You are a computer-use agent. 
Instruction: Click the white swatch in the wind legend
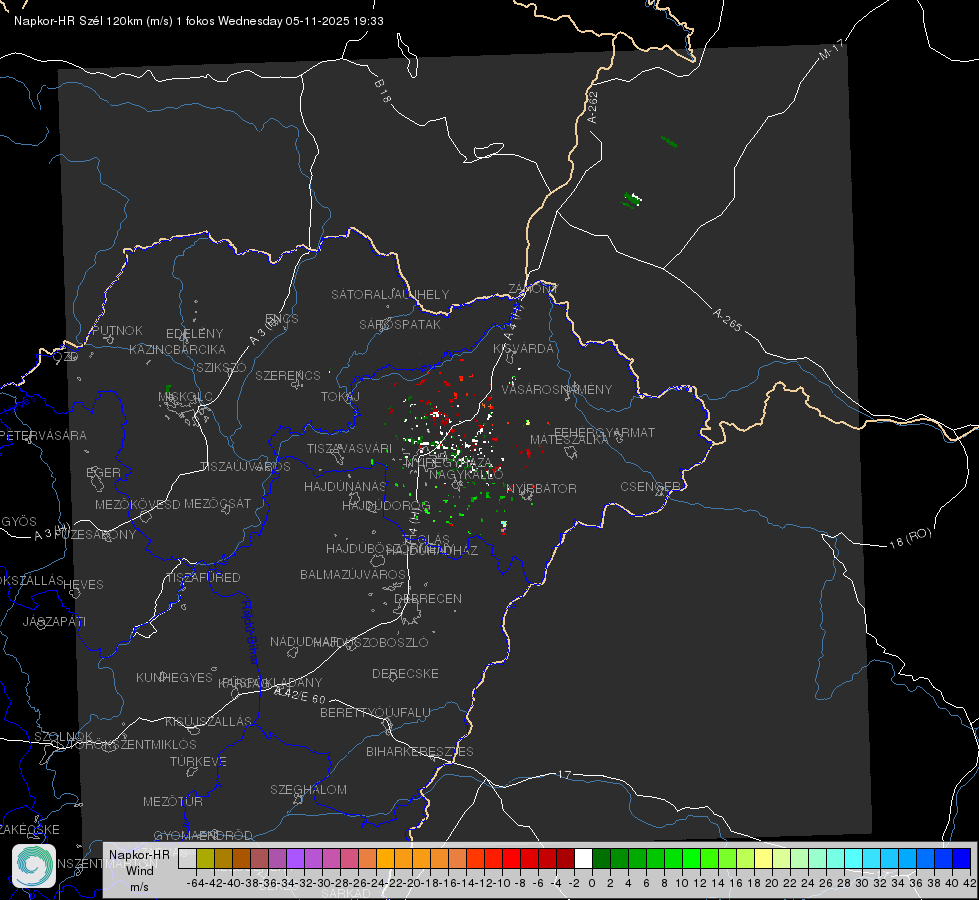(x=583, y=858)
